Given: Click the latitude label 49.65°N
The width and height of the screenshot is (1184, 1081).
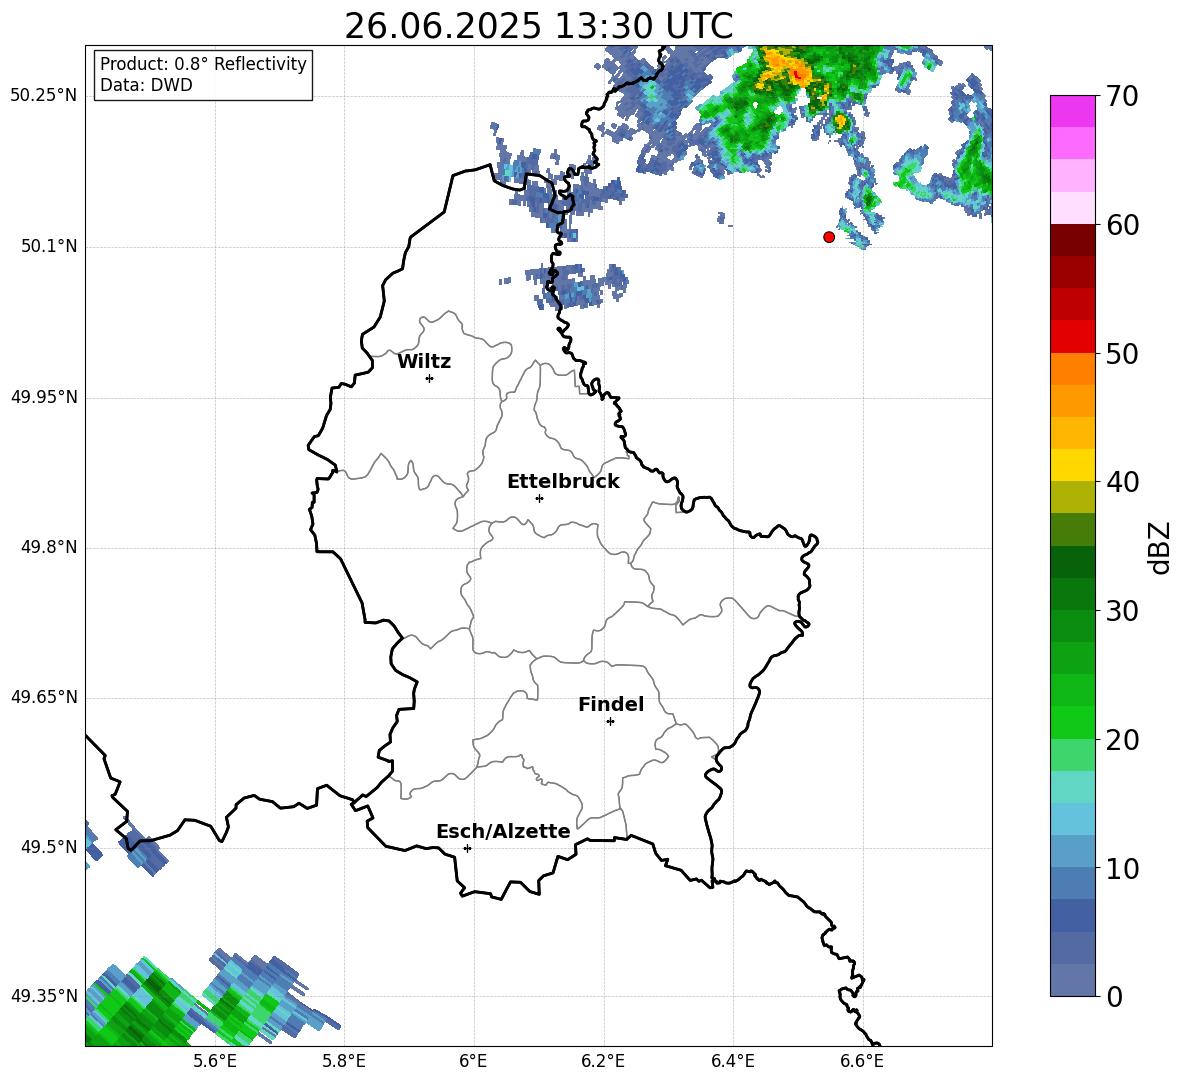Looking at the screenshot, I should click(x=44, y=697).
